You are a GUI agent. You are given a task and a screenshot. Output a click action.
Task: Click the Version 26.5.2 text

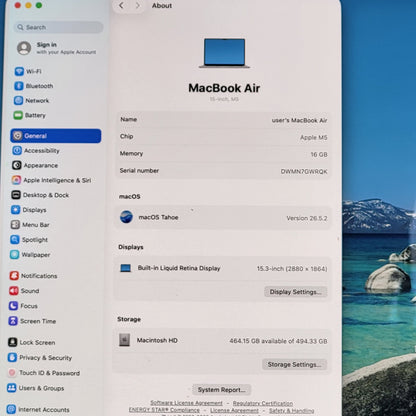pyautogui.click(x=307, y=218)
